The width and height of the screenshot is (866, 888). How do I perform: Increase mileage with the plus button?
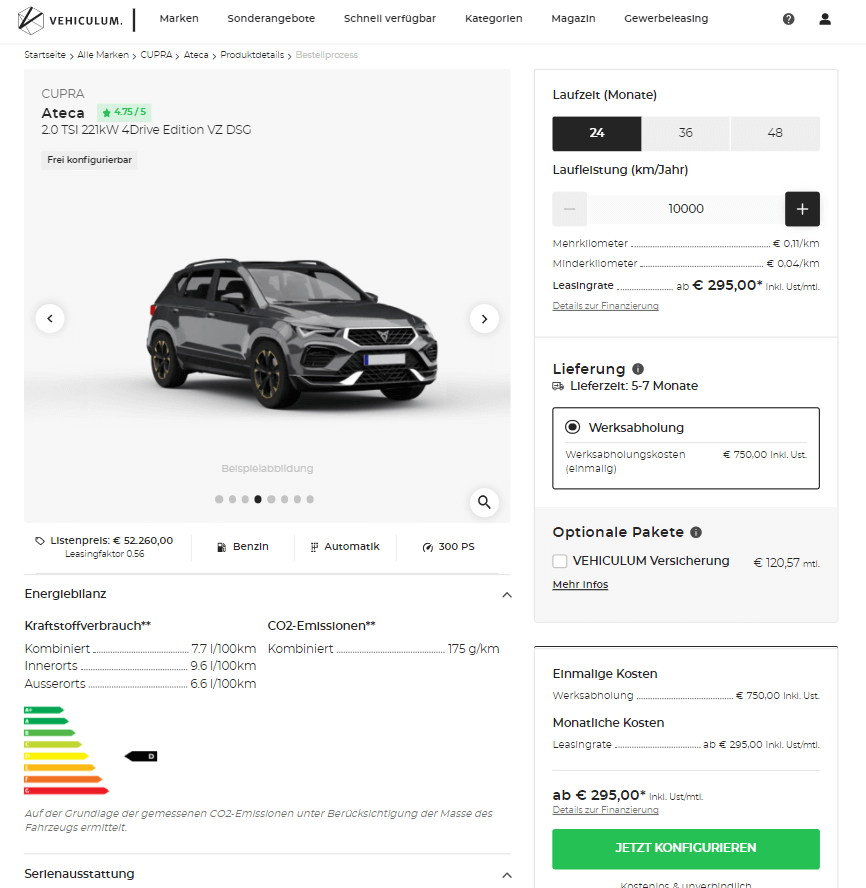[x=802, y=209]
